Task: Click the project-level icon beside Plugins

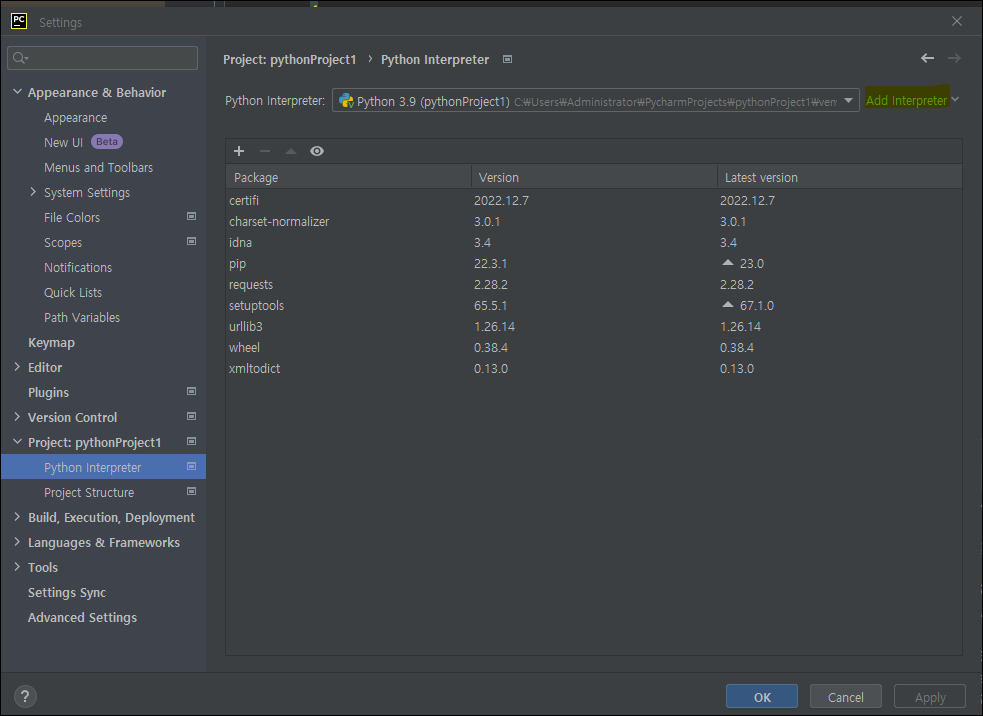Action: (192, 391)
